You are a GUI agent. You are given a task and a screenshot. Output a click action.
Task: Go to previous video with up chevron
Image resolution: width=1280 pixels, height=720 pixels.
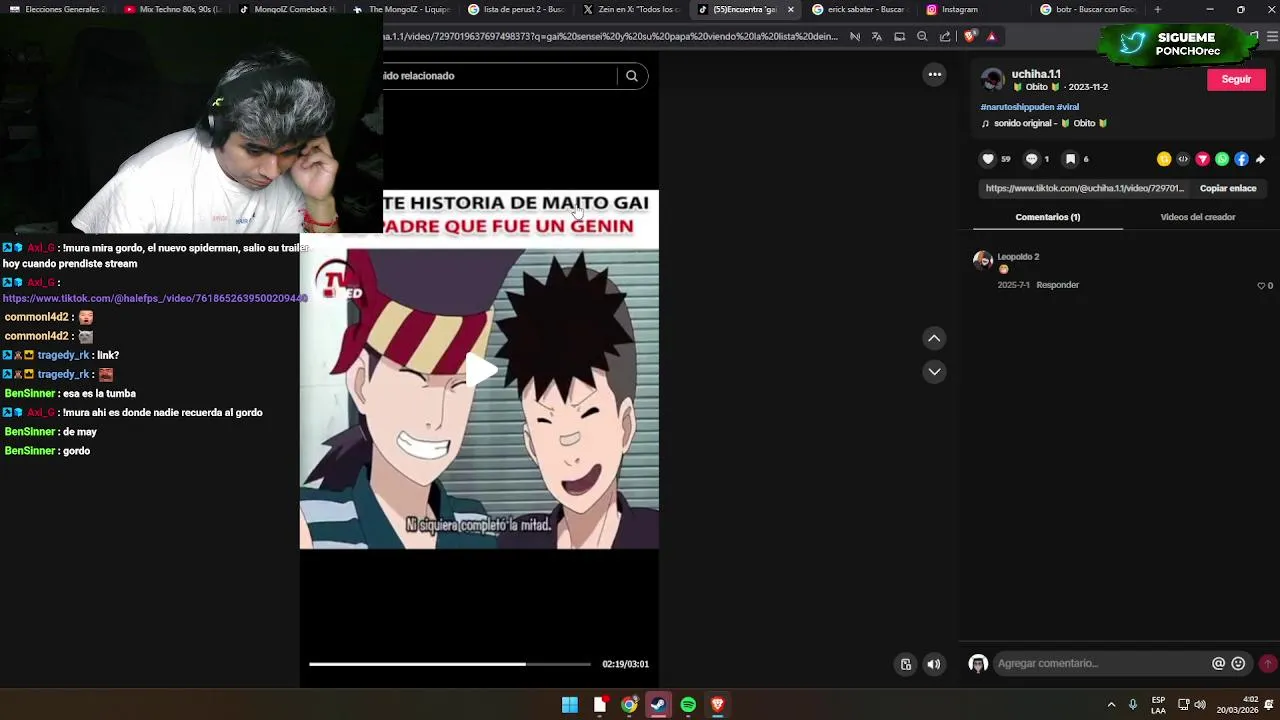(934, 338)
